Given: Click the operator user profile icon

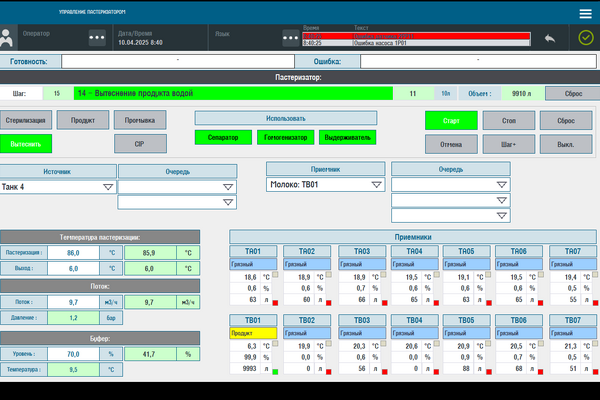Looking at the screenshot, I should click(x=7, y=38).
